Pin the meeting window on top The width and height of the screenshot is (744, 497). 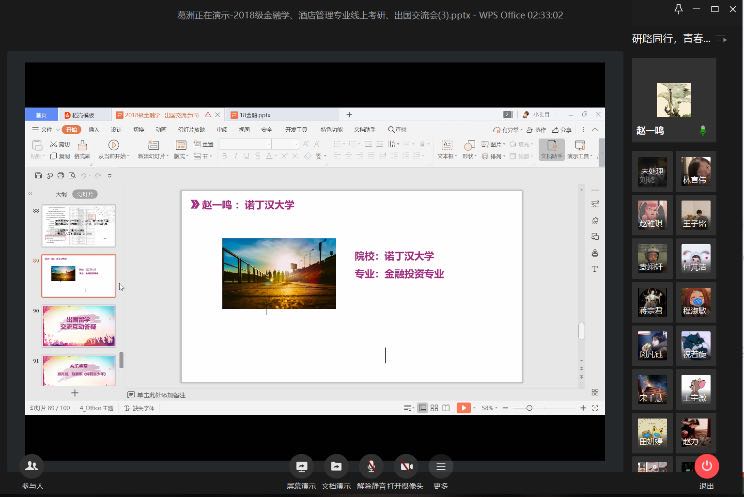pos(679,9)
